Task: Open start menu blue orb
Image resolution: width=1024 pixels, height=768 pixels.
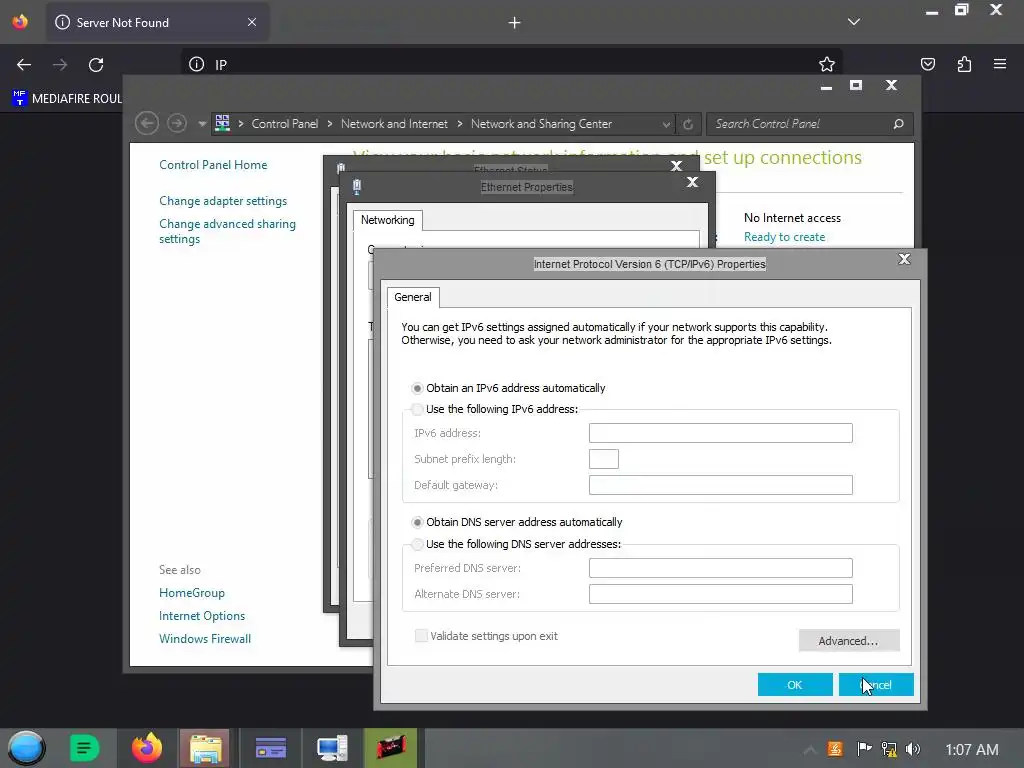Action: pyautogui.click(x=26, y=748)
